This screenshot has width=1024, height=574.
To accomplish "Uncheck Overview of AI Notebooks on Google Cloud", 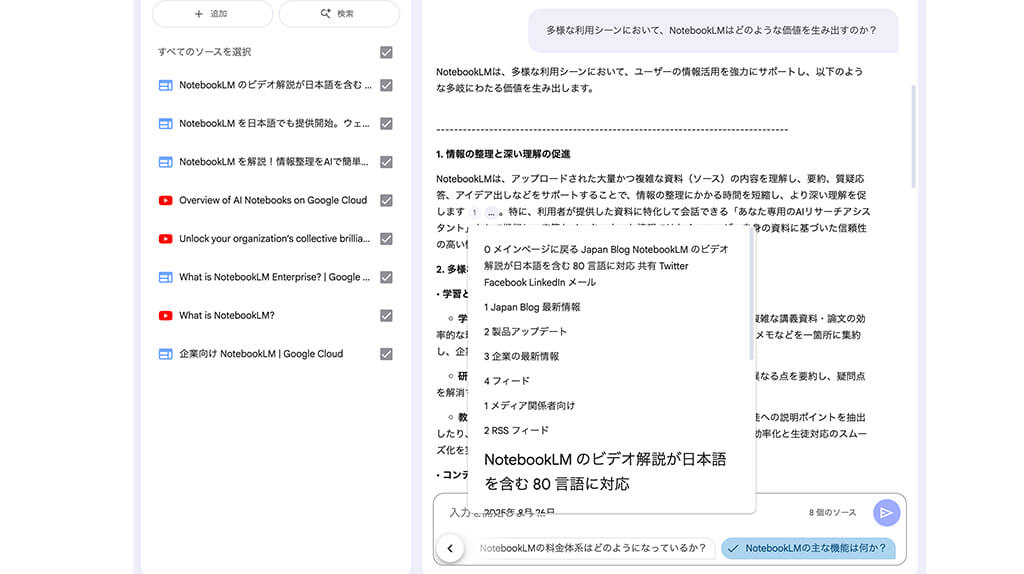I will point(386,200).
